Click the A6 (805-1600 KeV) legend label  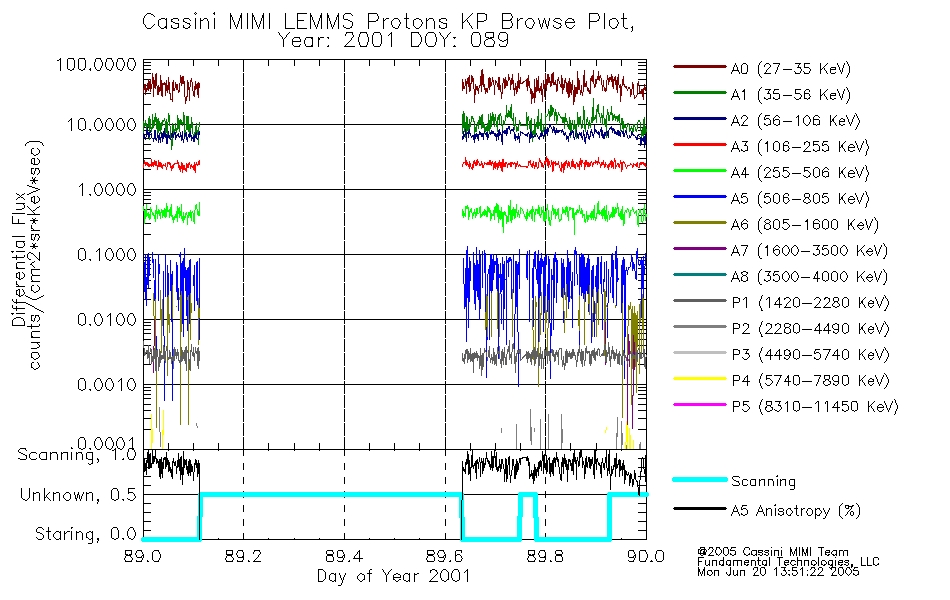pos(805,225)
